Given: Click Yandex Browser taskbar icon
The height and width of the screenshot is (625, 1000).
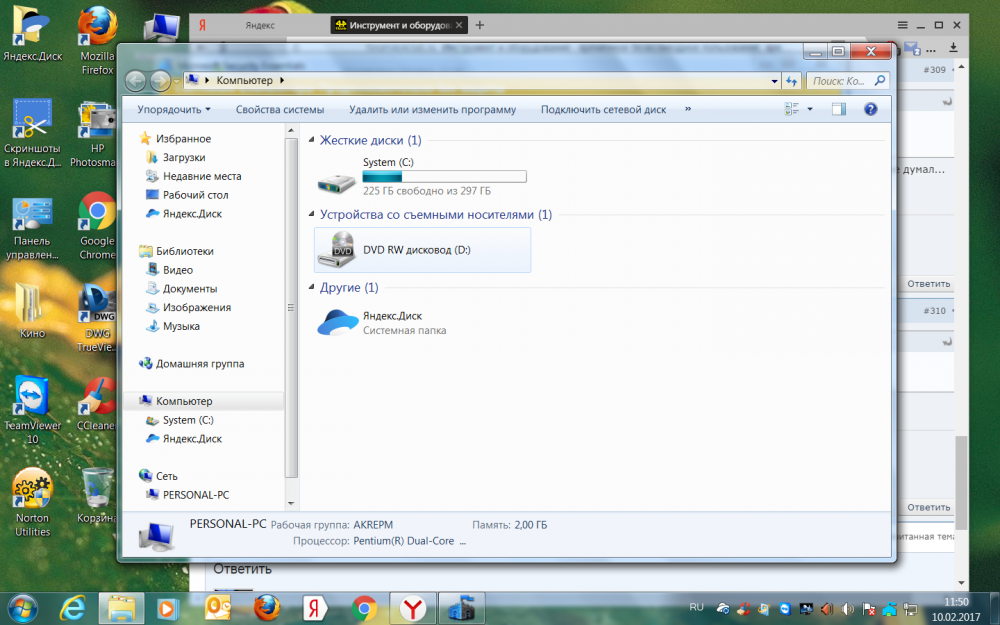Looking at the screenshot, I should pos(413,608).
